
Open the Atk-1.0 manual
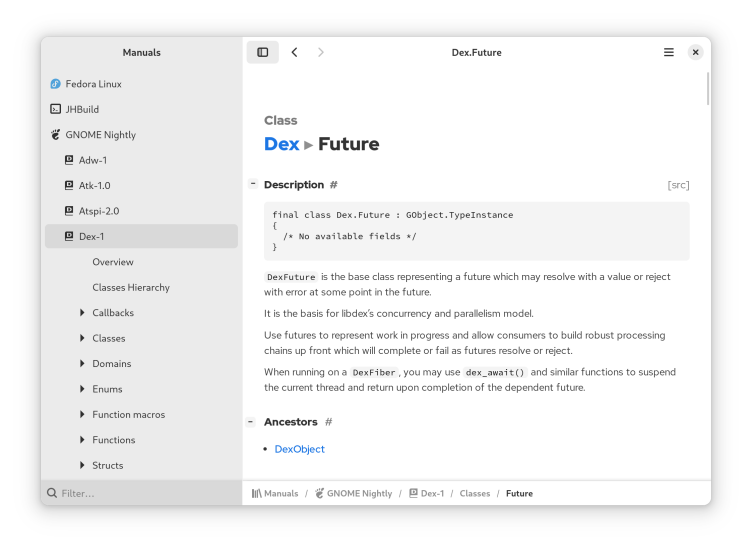tap(94, 186)
